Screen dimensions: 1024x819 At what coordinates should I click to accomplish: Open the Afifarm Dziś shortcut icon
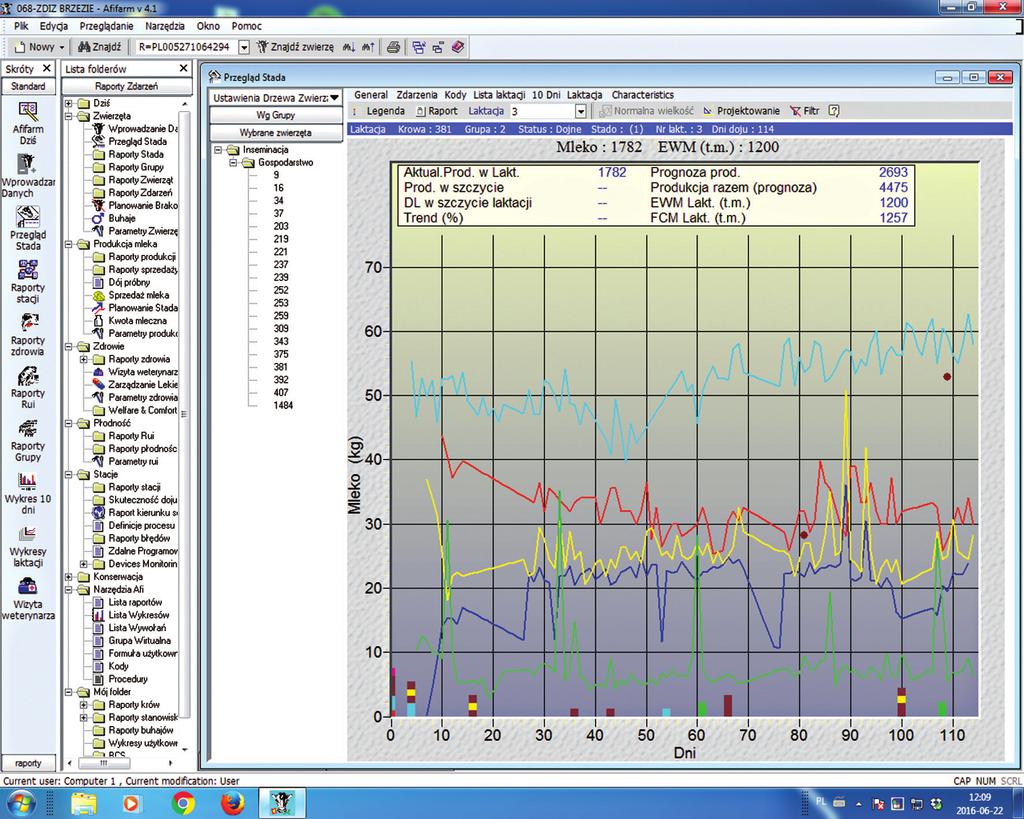click(27, 112)
